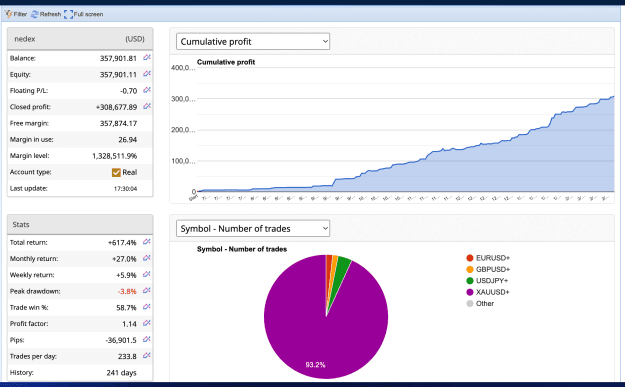The width and height of the screenshot is (625, 387).
Task: Switch to Full screen view
Action: point(84,14)
